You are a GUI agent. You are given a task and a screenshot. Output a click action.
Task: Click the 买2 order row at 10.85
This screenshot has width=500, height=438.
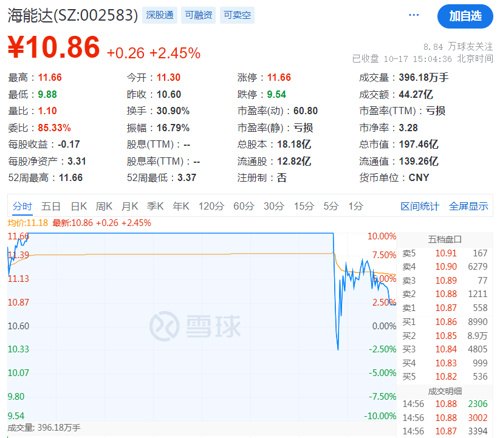coord(445,336)
